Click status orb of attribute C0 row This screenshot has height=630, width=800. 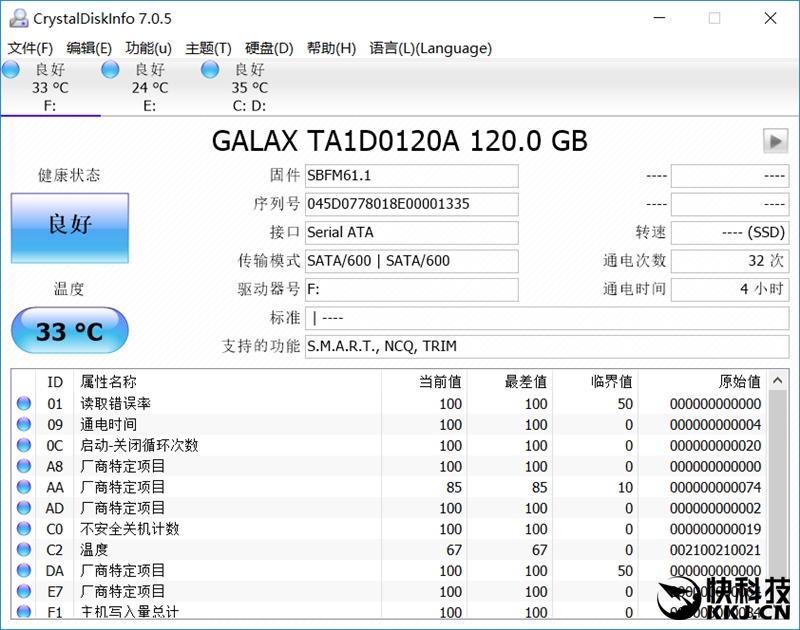[x=24, y=529]
